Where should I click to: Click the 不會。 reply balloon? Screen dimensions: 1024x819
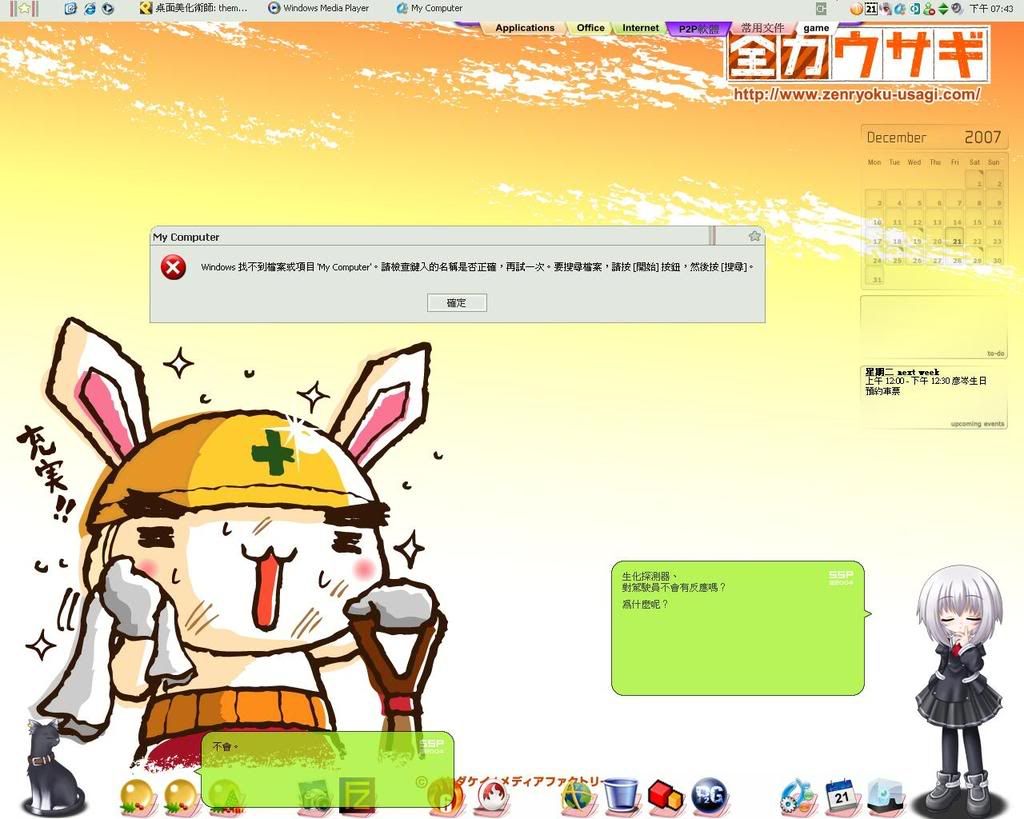click(327, 769)
